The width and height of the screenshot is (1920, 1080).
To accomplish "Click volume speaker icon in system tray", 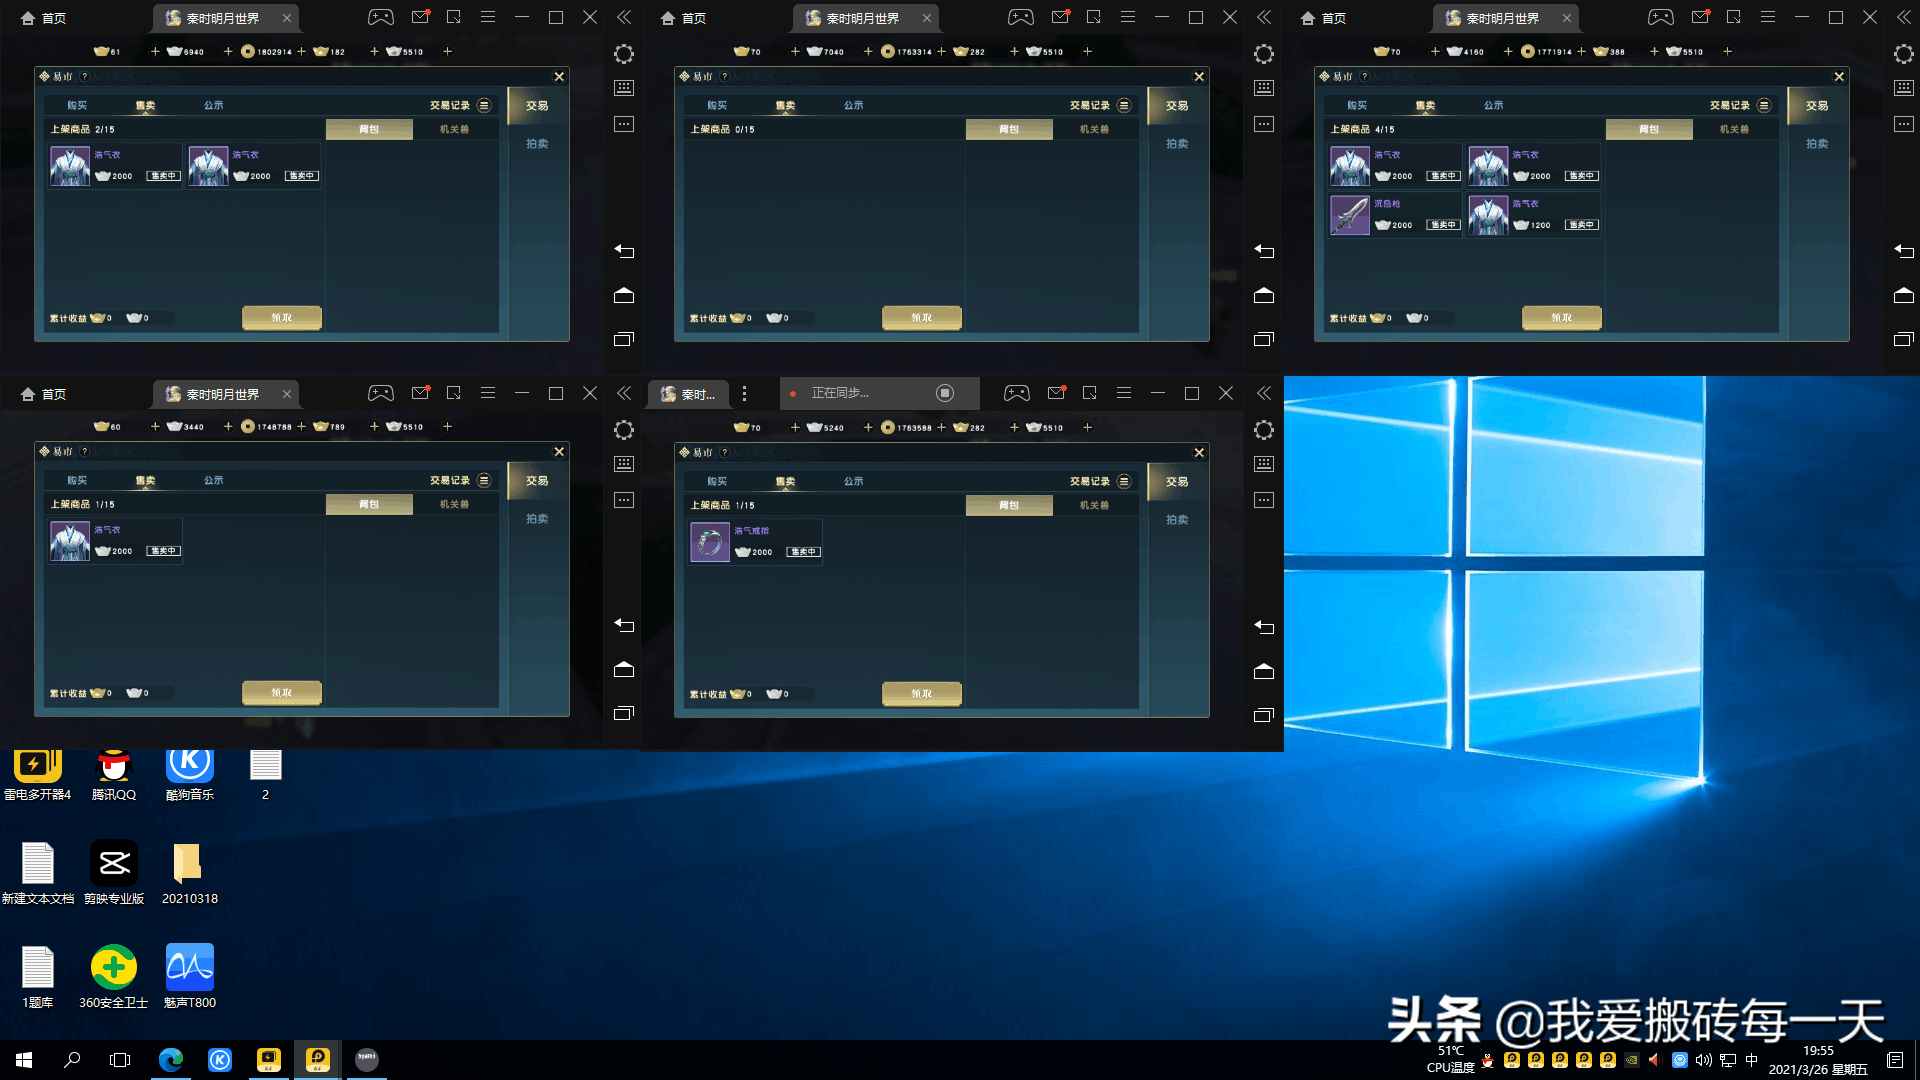I will 1703,1060.
